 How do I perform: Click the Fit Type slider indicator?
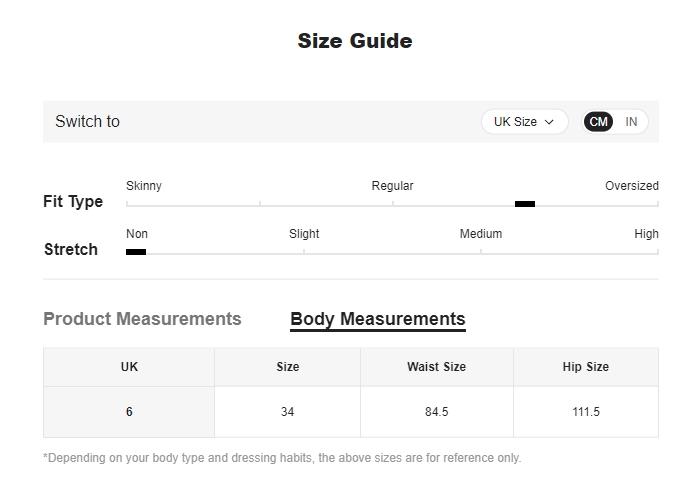pos(525,204)
